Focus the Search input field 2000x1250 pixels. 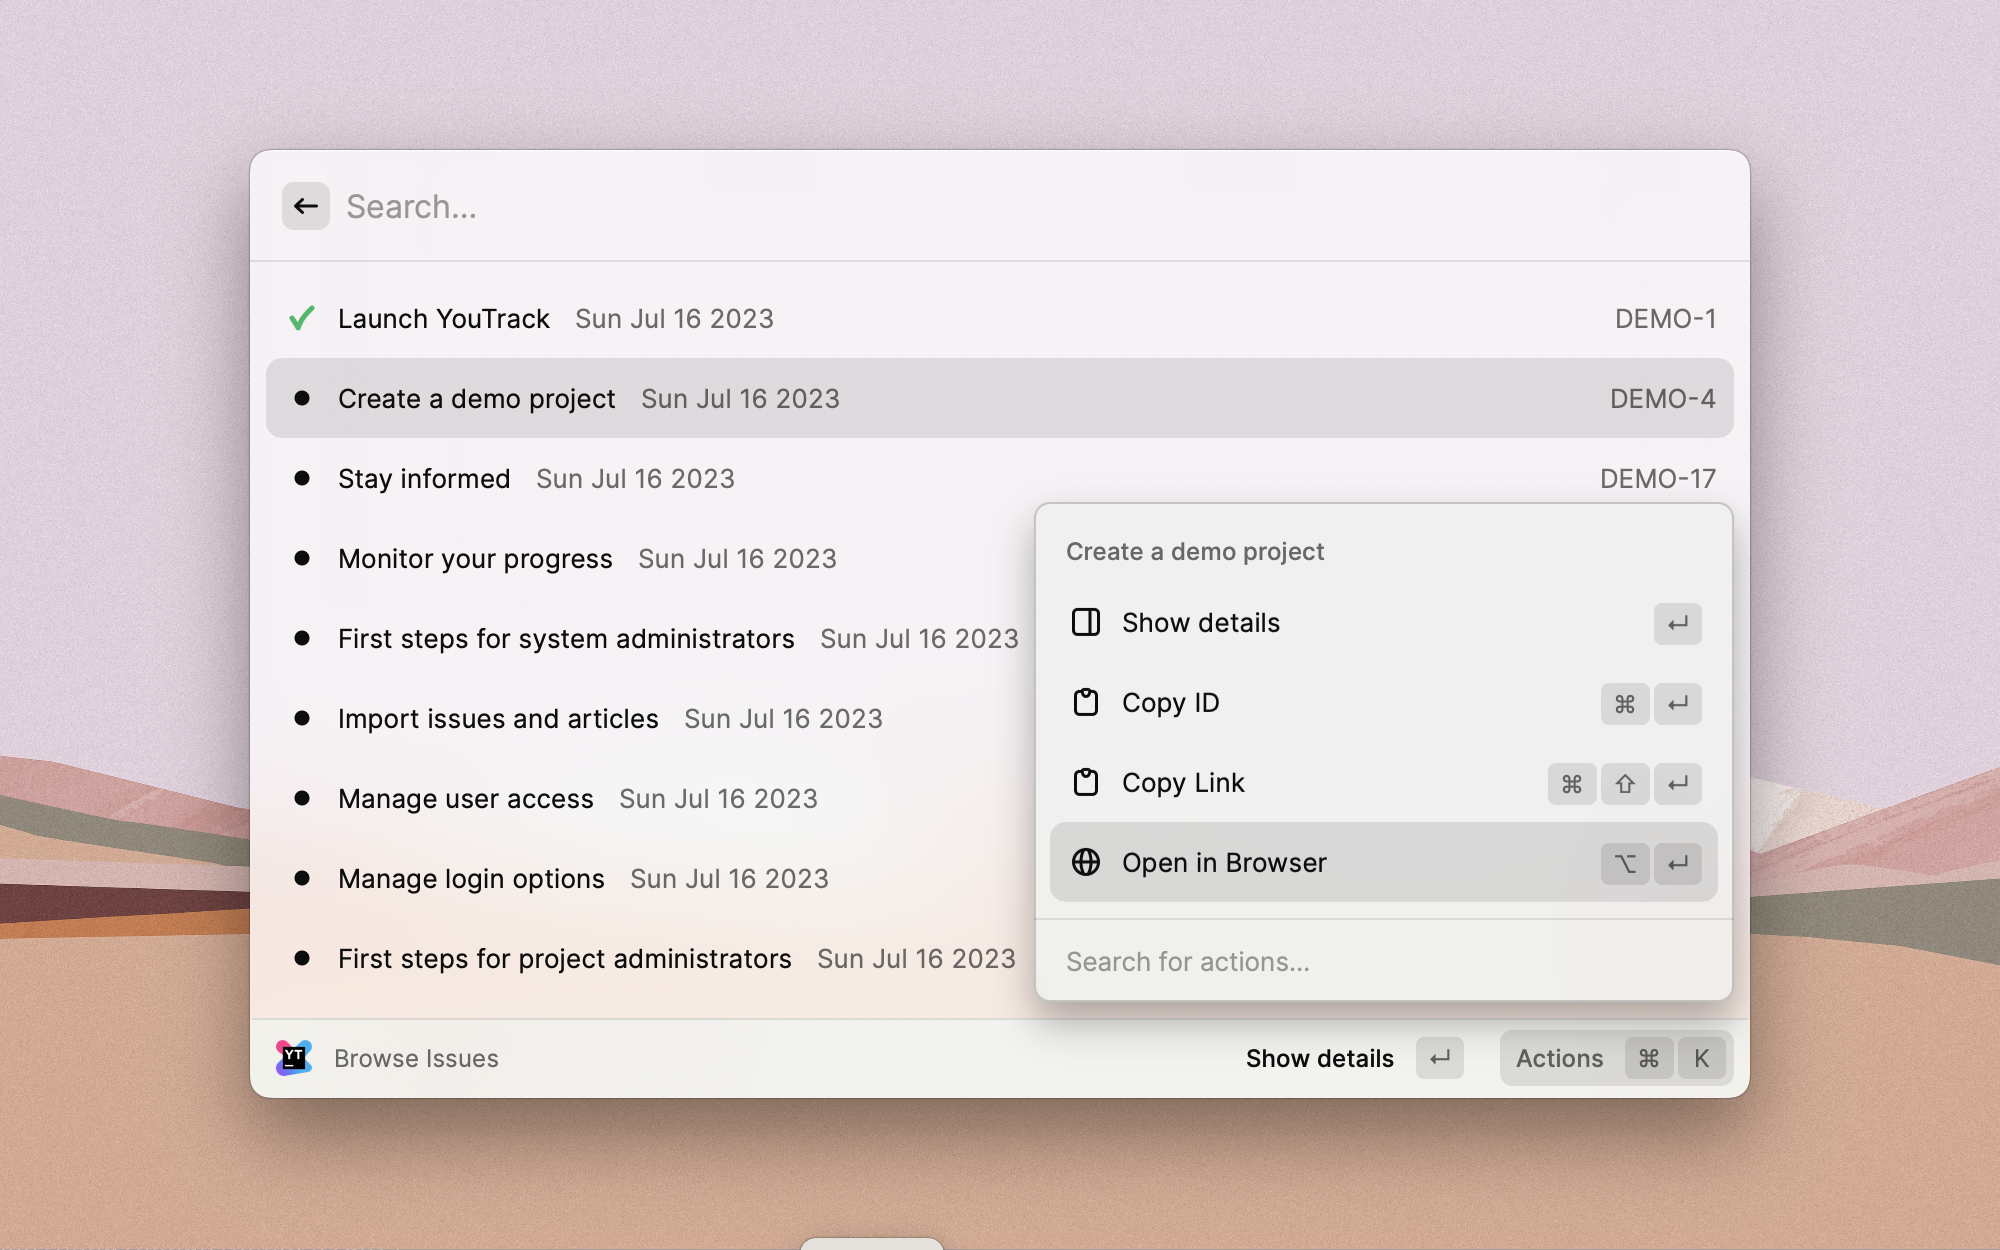tap(1030, 206)
